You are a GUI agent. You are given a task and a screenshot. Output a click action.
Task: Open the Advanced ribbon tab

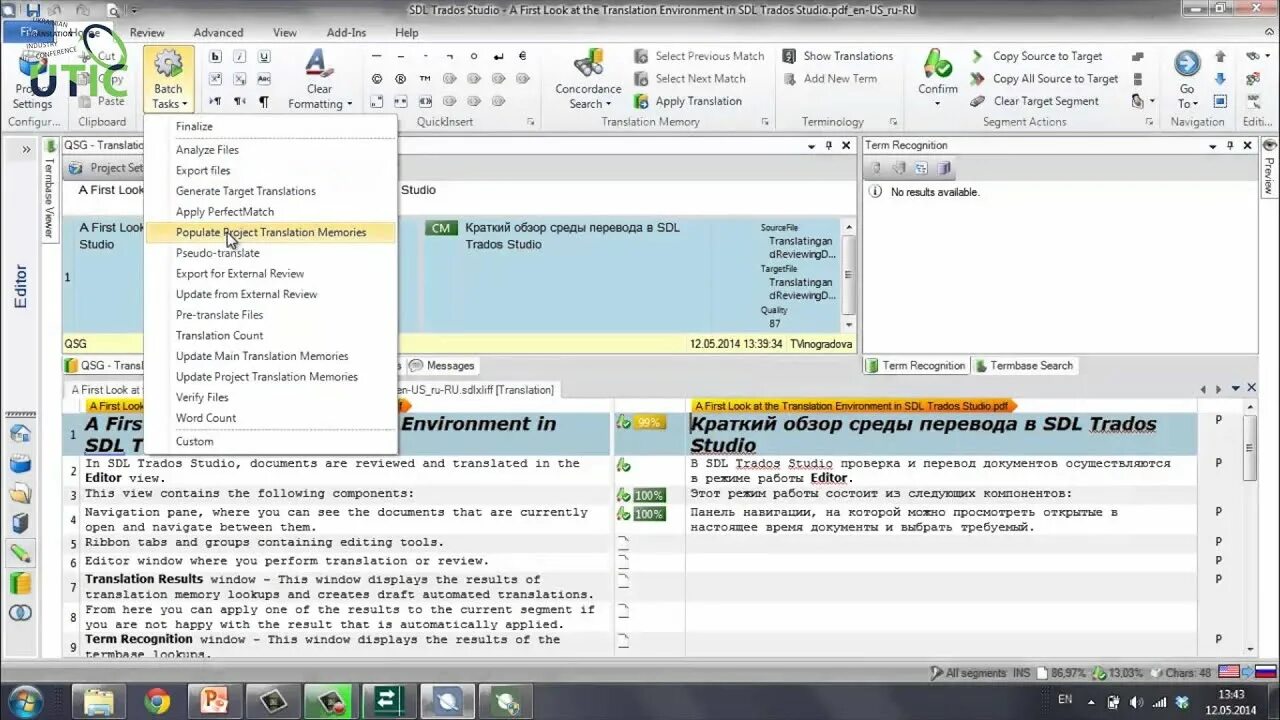(x=218, y=32)
